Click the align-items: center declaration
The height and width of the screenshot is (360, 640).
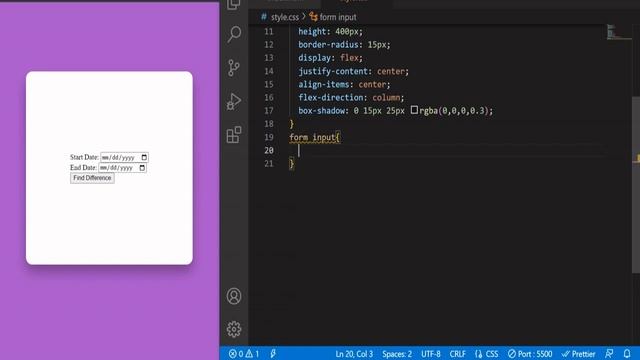point(344,84)
